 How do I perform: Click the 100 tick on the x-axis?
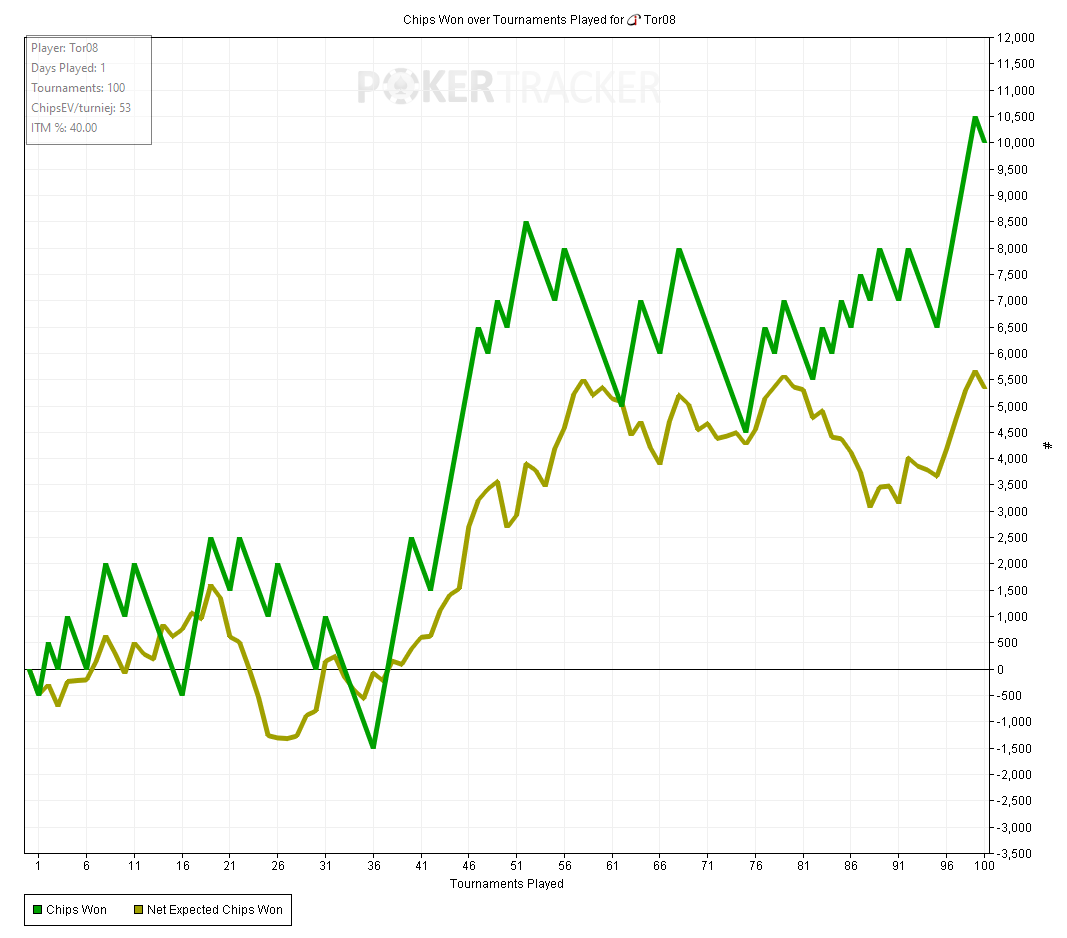click(x=987, y=865)
